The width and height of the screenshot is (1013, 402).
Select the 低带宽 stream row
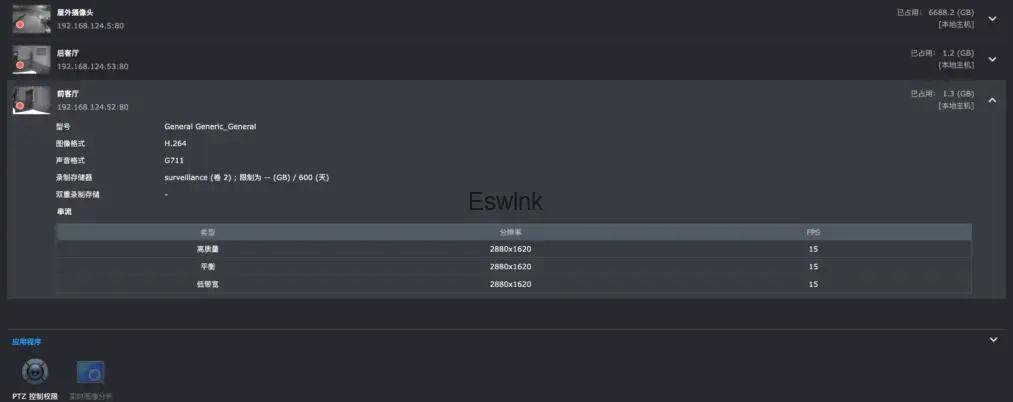513,284
